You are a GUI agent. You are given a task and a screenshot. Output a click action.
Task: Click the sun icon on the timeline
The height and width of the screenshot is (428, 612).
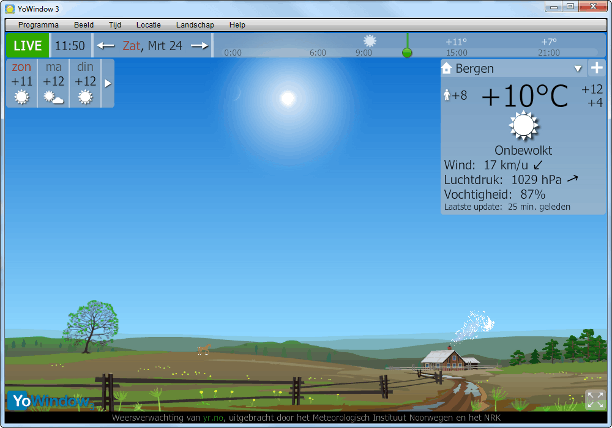tap(370, 41)
